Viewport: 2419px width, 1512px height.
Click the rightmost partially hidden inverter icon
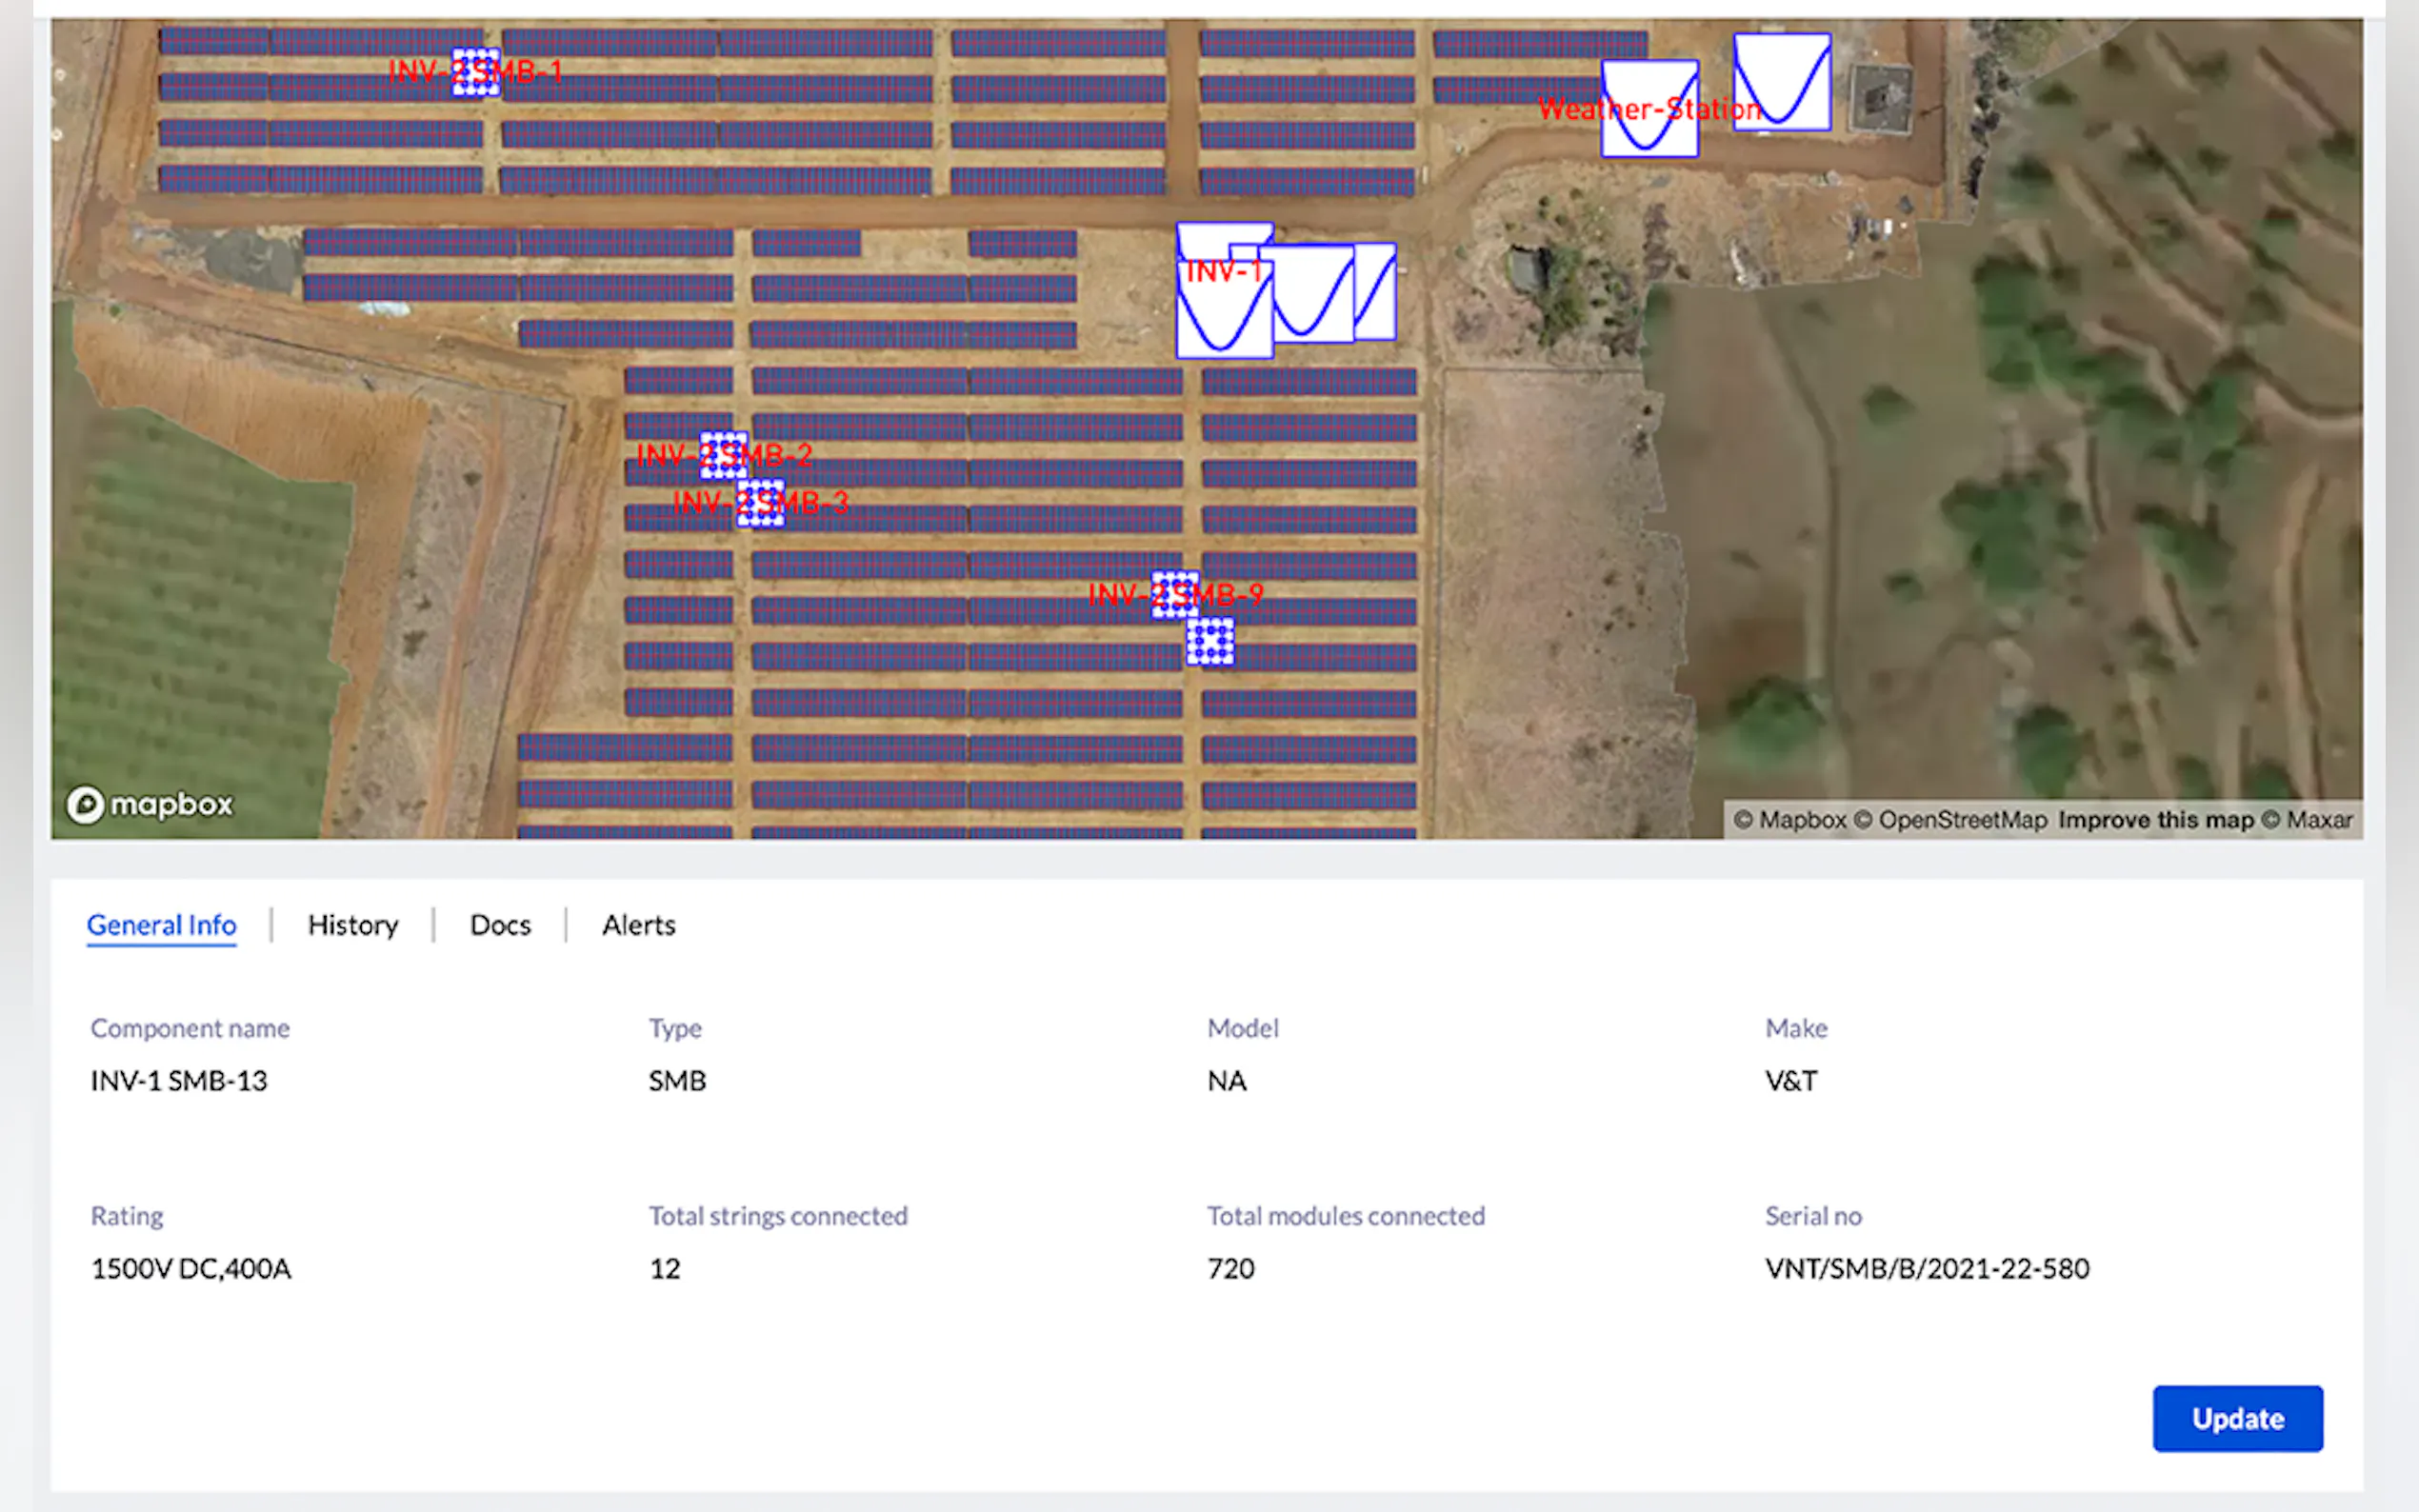coord(1377,290)
